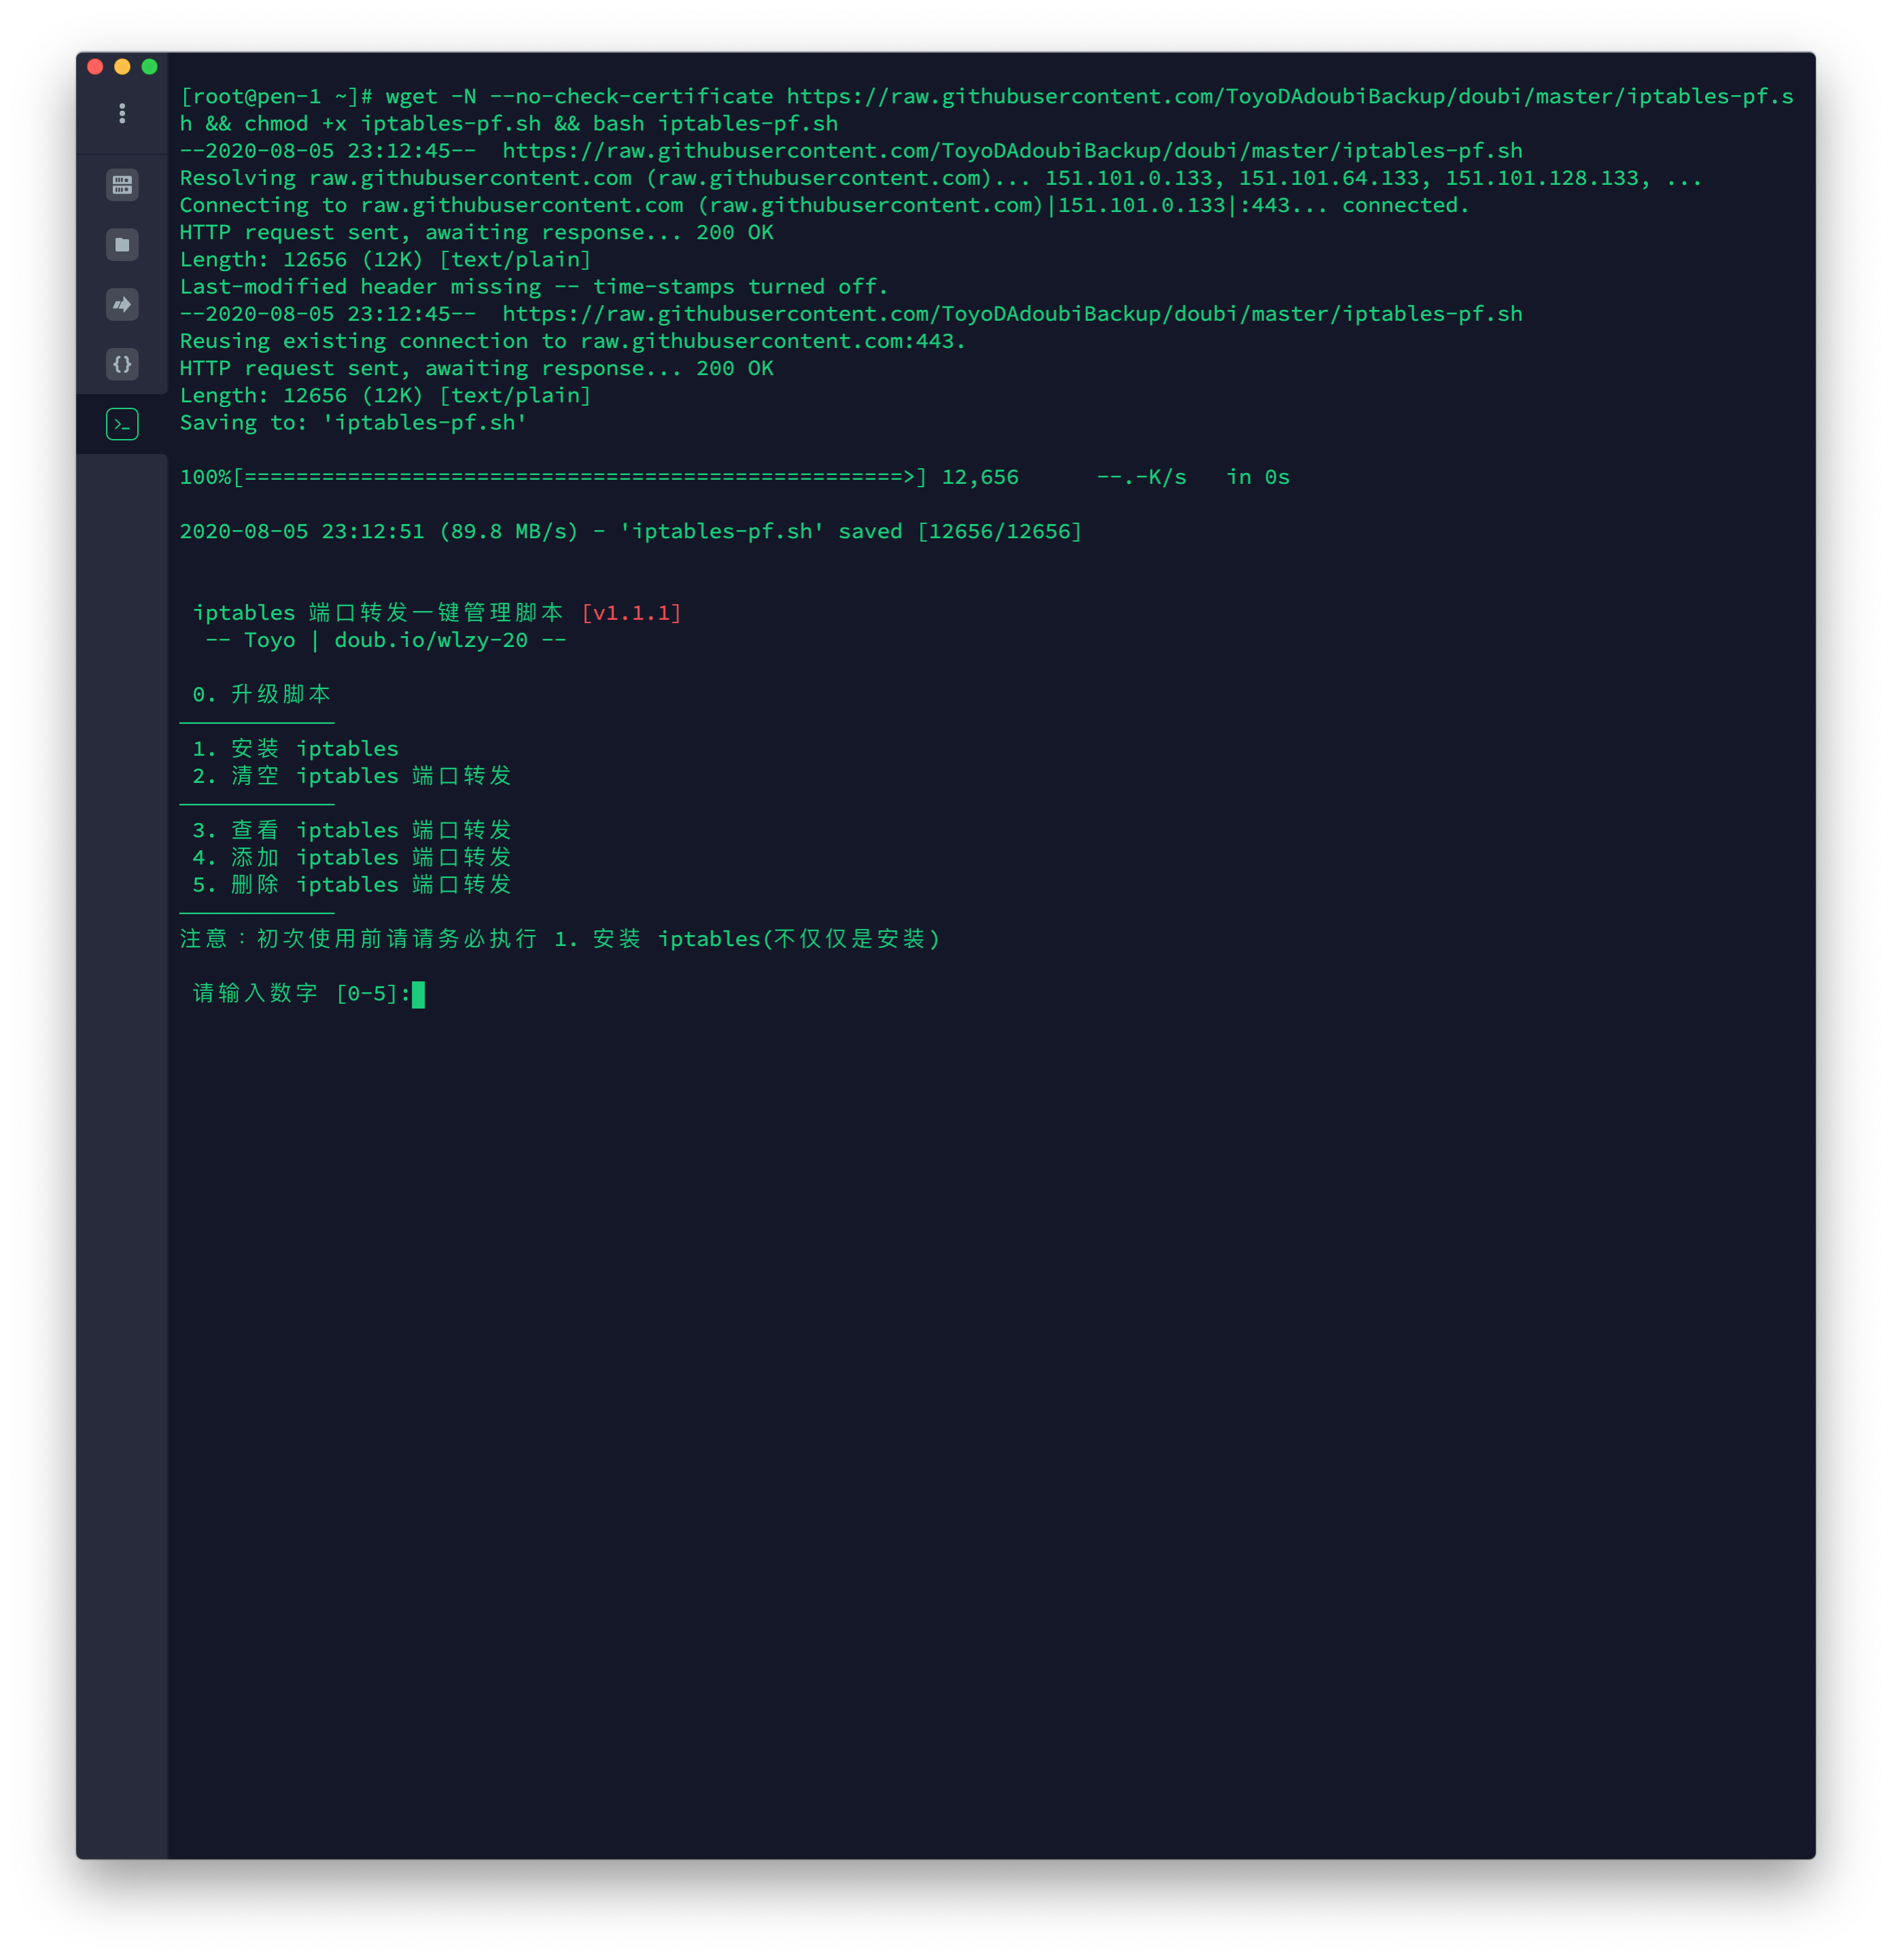Select the active Terminal tab icon
The height and width of the screenshot is (1960, 1892).
(x=122, y=424)
